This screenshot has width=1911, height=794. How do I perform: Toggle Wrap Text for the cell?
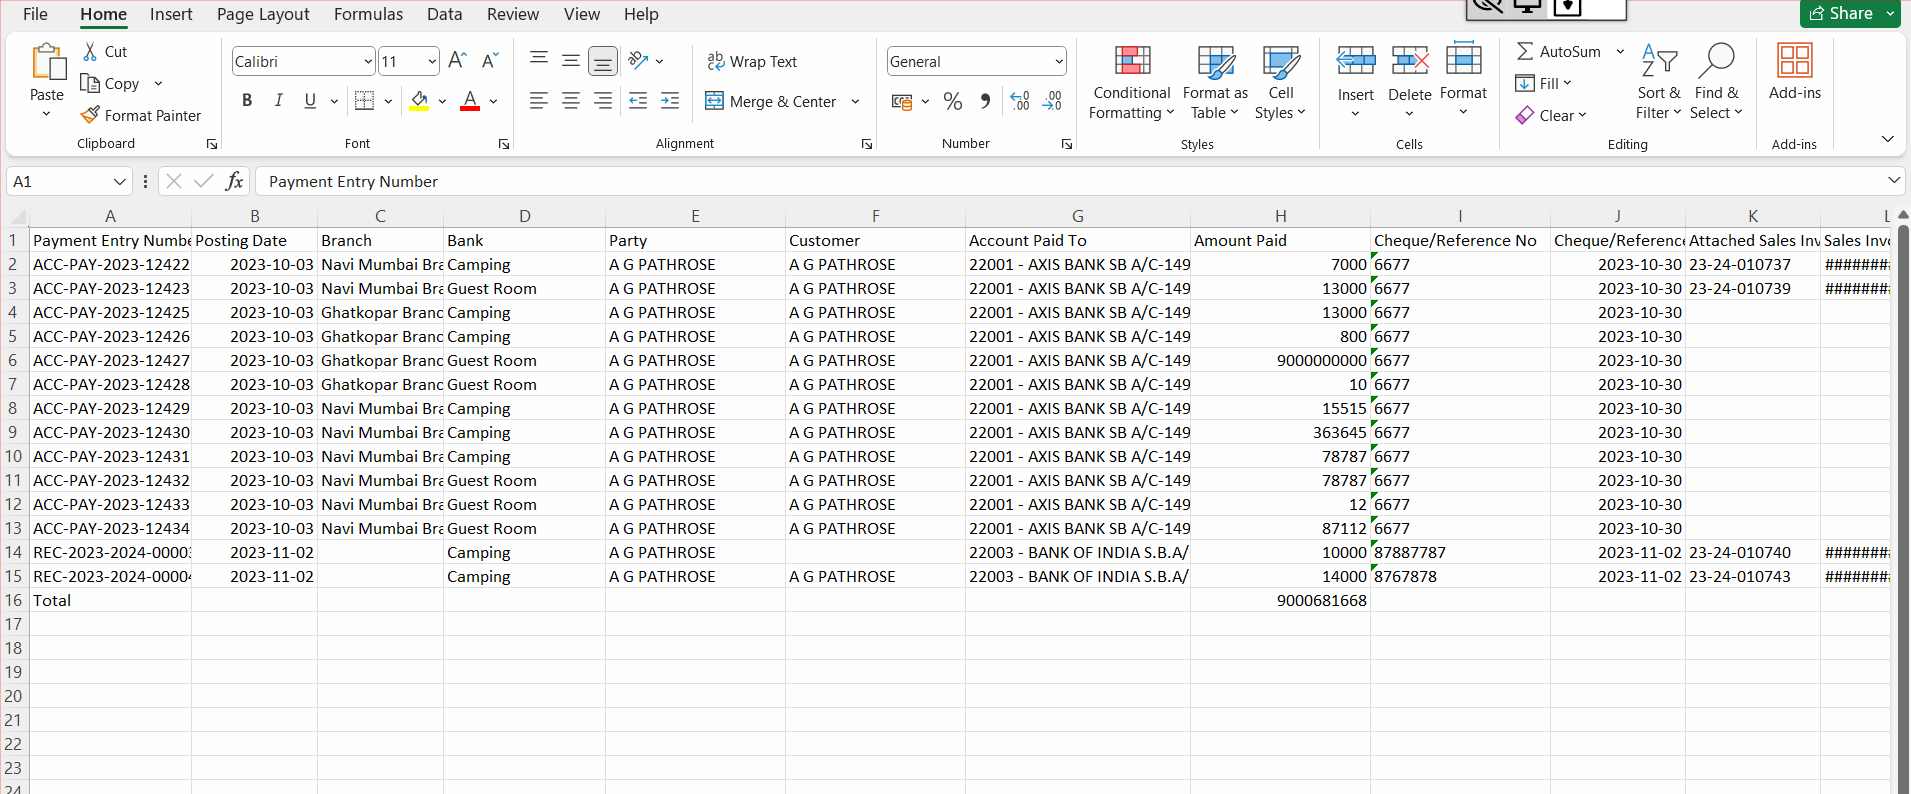(752, 61)
